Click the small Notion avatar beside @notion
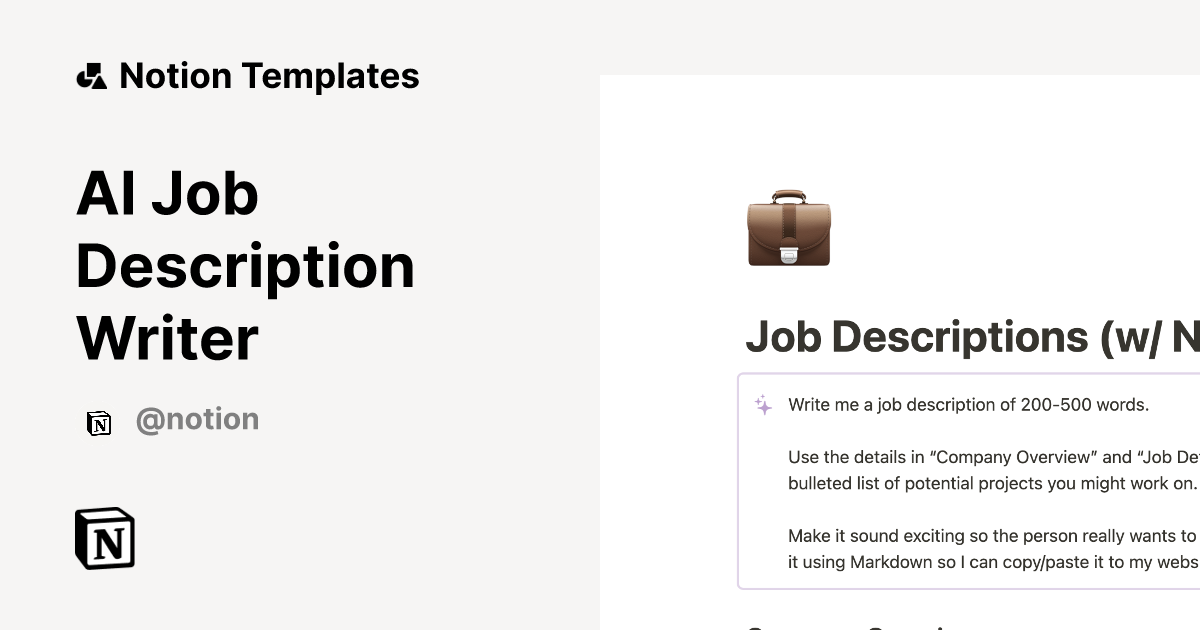This screenshot has width=1200, height=630. coord(99,422)
